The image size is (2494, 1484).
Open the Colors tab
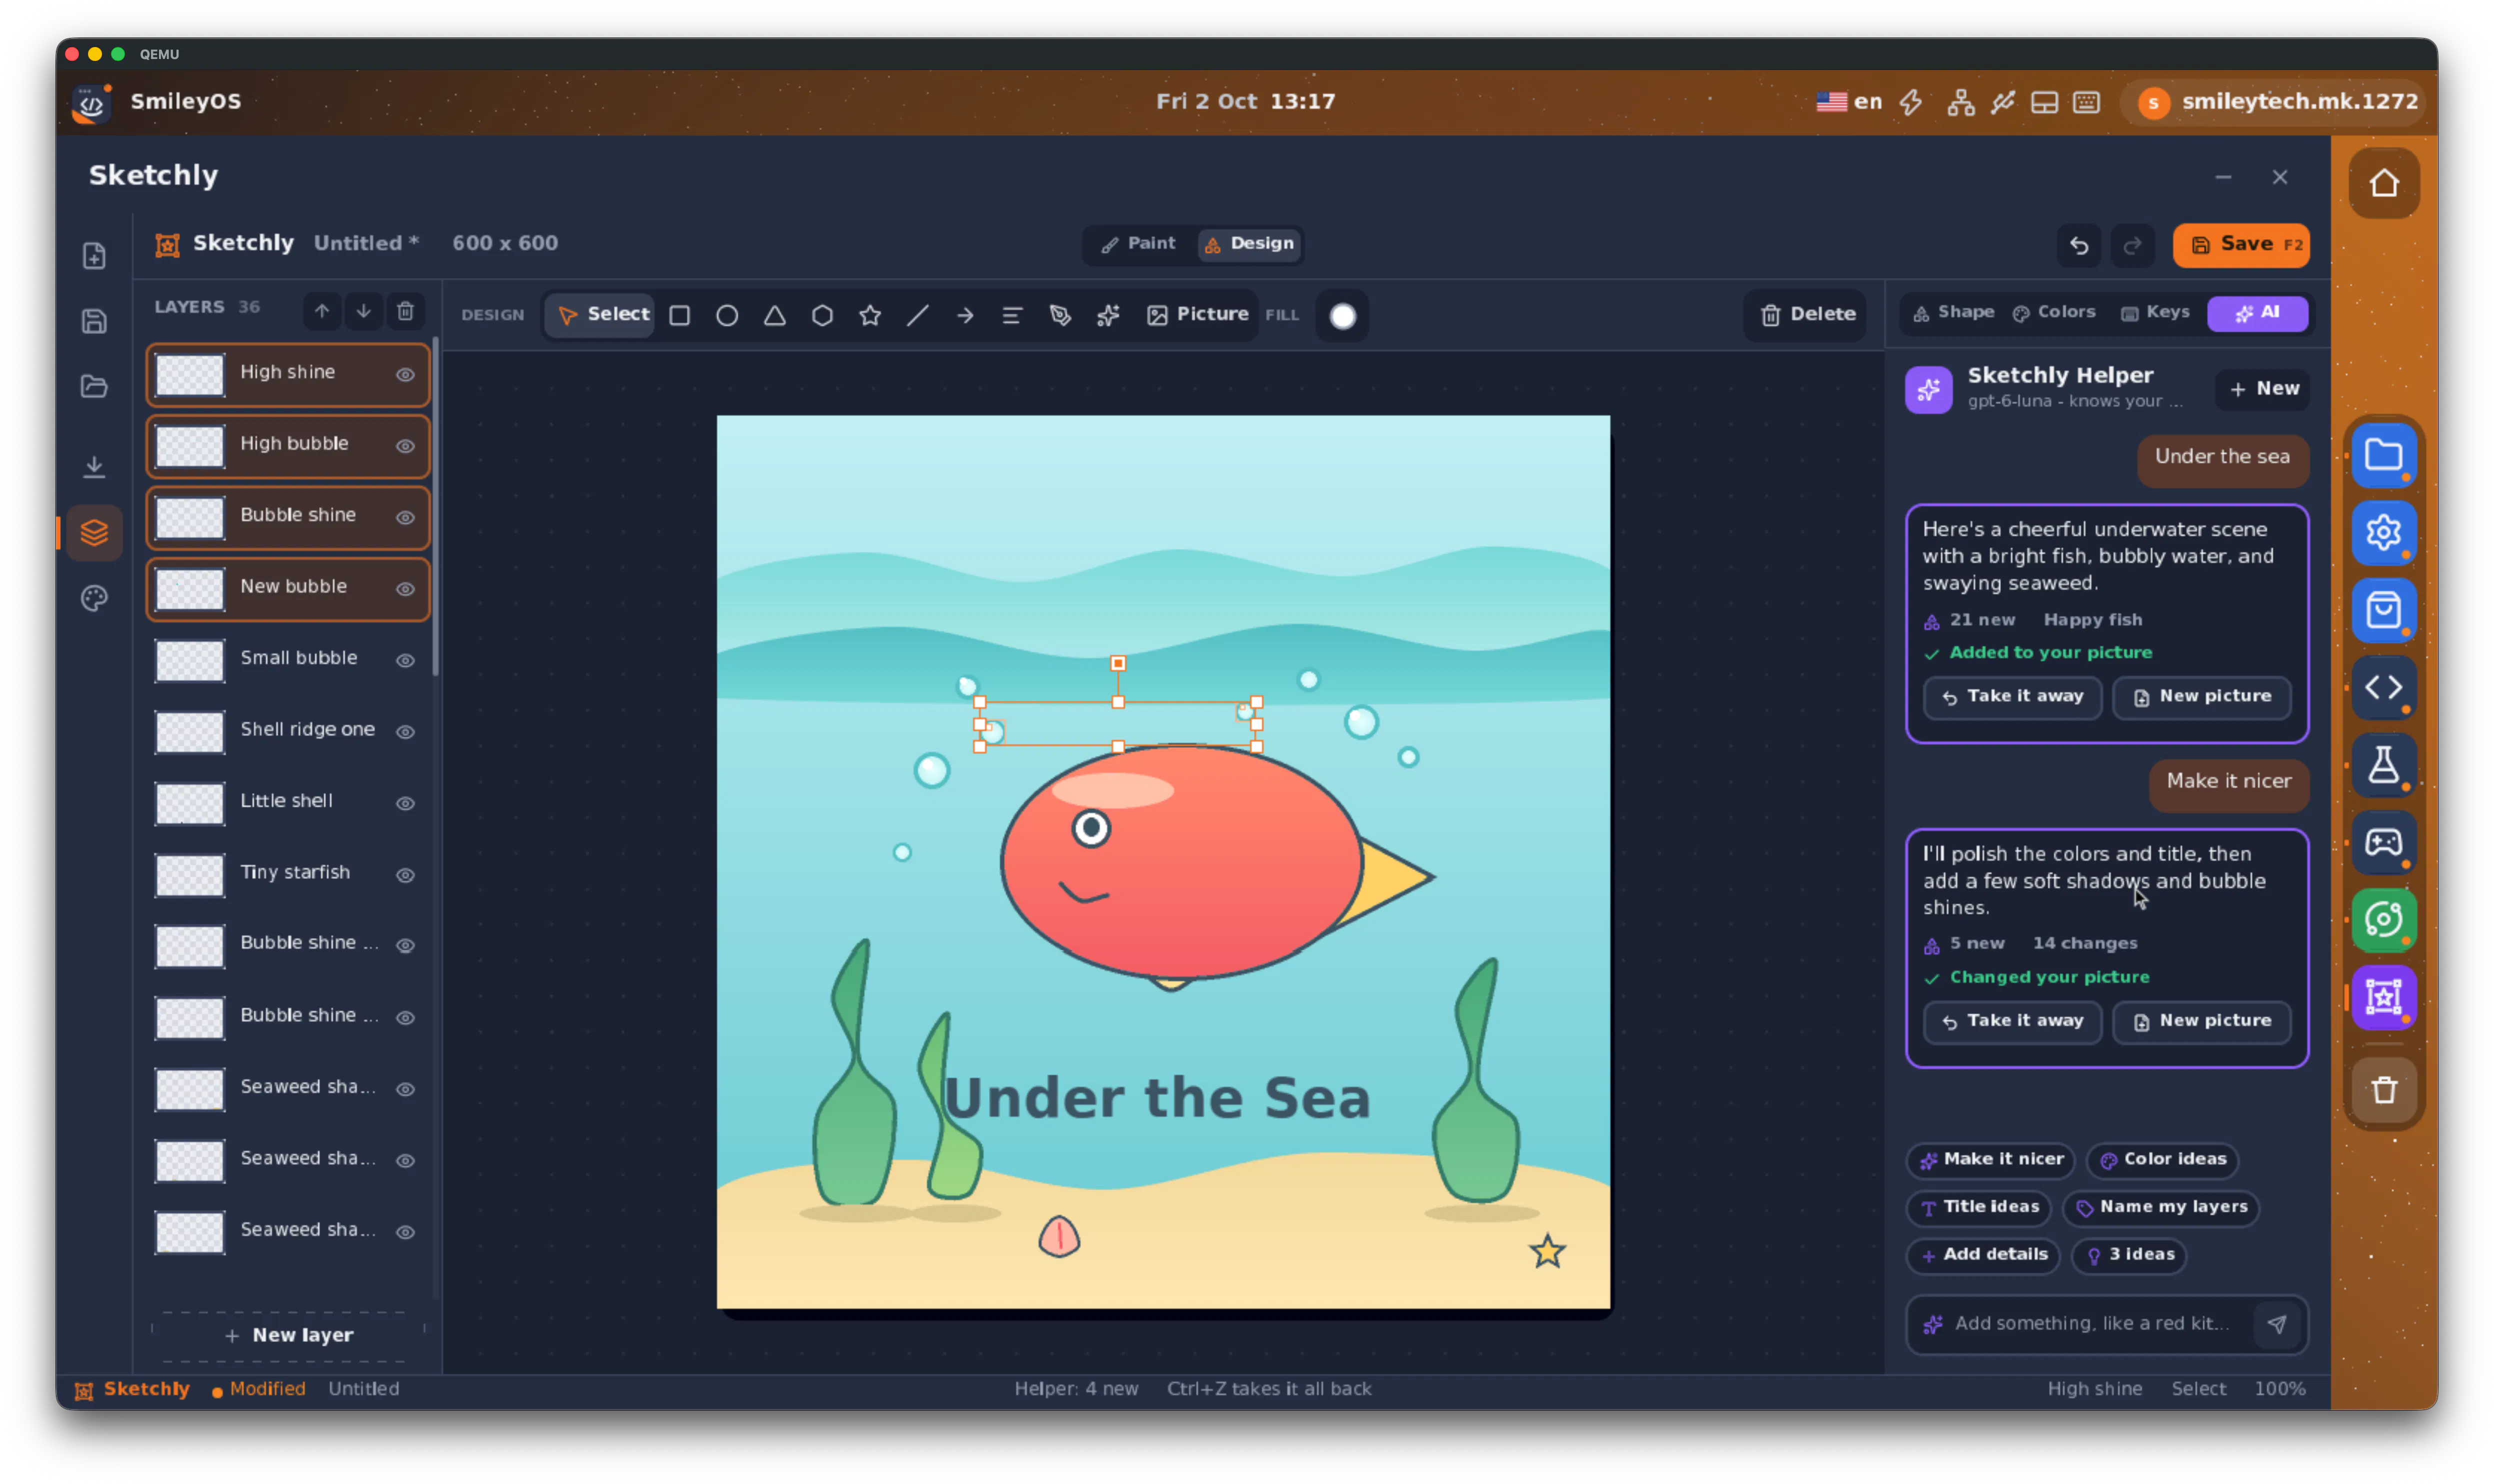[x=2054, y=312]
